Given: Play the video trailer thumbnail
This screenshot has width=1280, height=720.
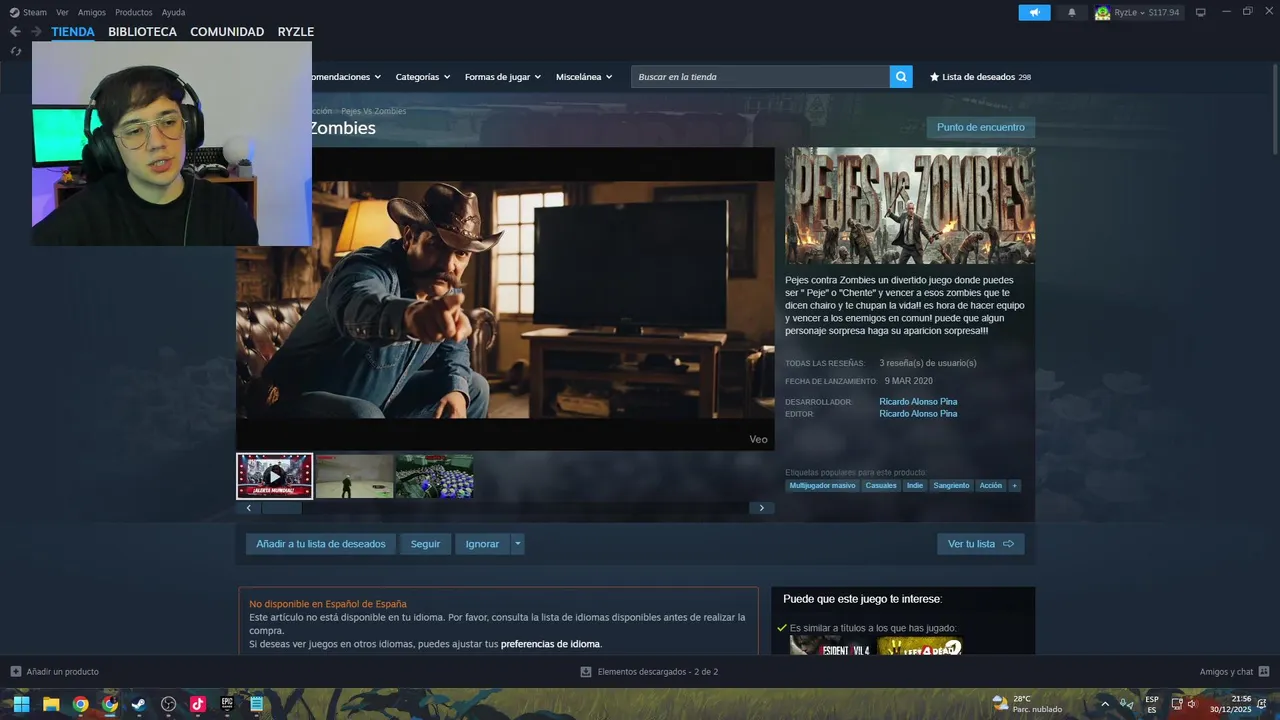Looking at the screenshot, I should pyautogui.click(x=275, y=476).
